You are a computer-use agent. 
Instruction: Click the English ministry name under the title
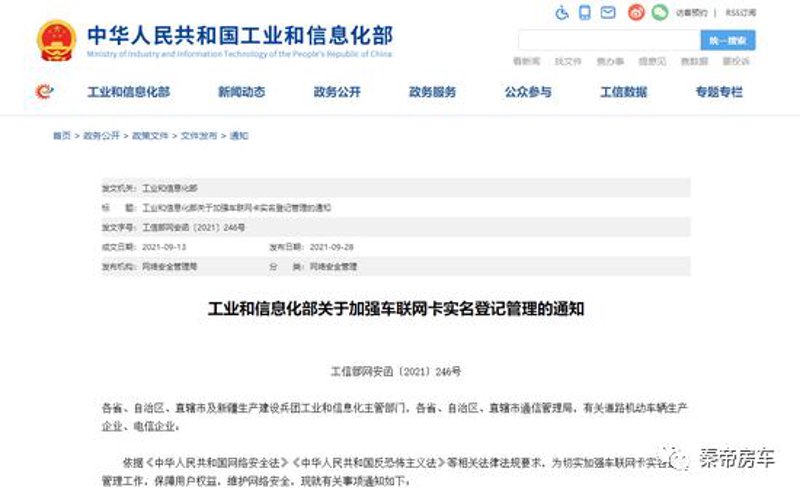[x=239, y=54]
